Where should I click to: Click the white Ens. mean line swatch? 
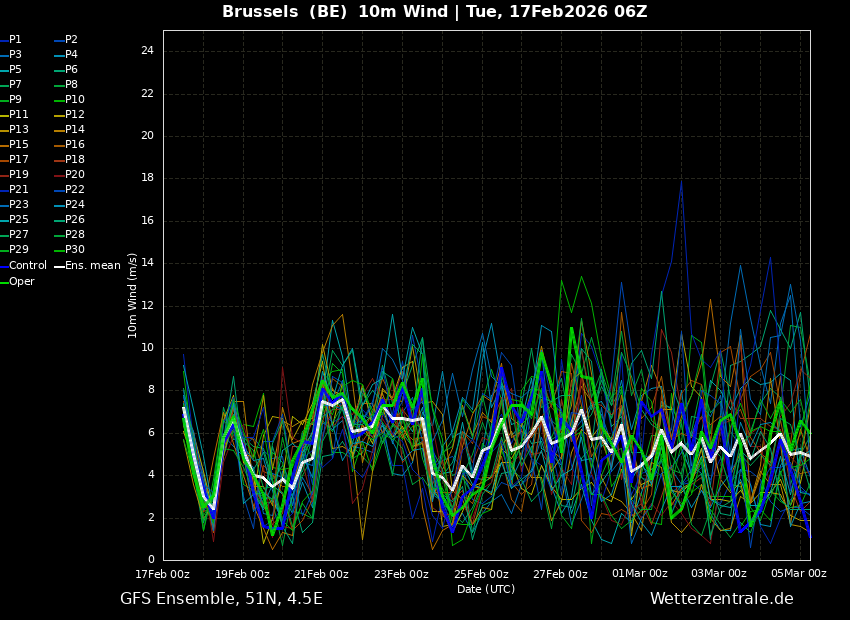point(58,266)
